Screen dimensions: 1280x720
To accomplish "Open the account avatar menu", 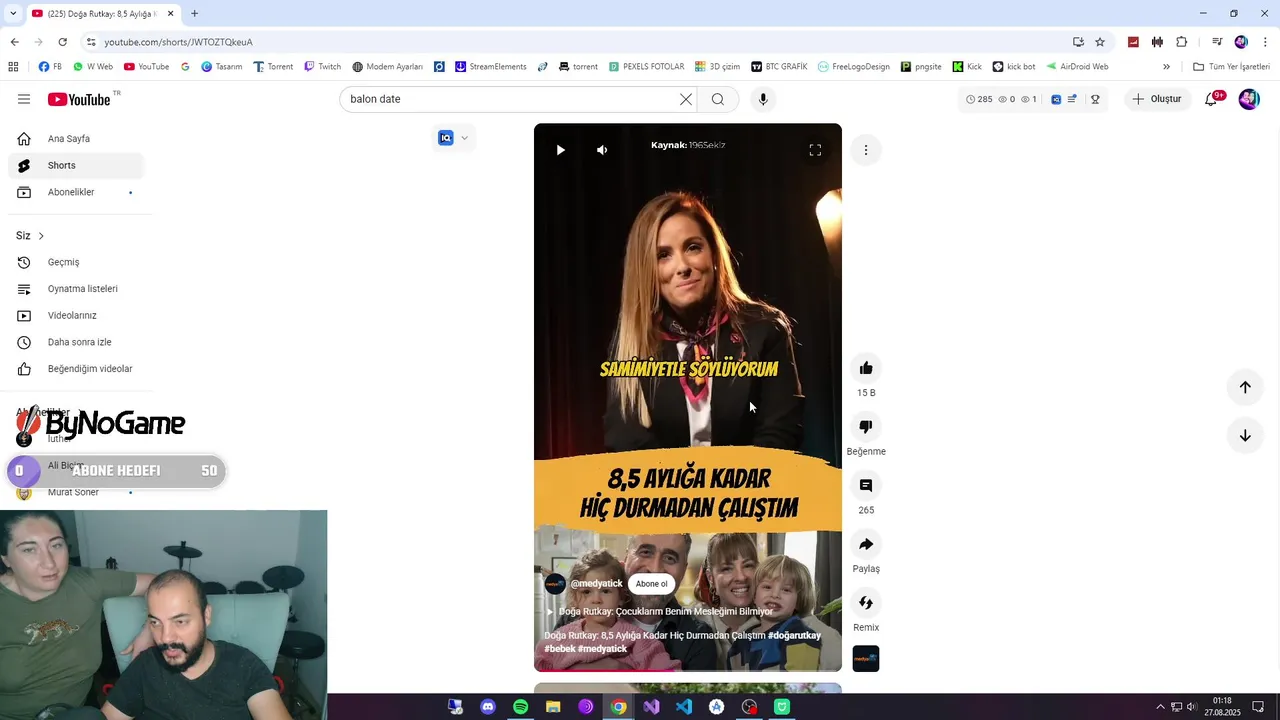I will point(1249,99).
